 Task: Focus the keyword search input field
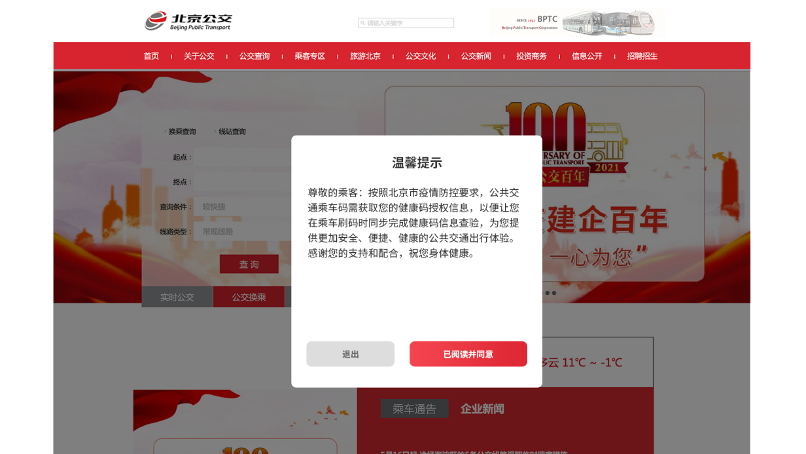pyautogui.click(x=409, y=22)
